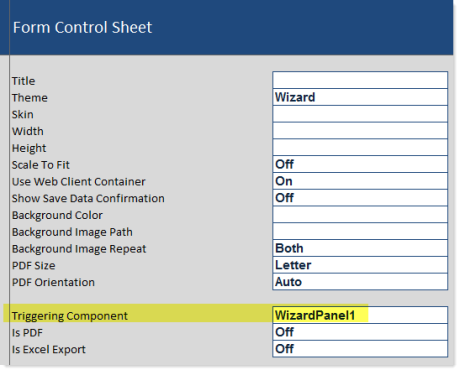Select the Height value cell

(x=360, y=147)
